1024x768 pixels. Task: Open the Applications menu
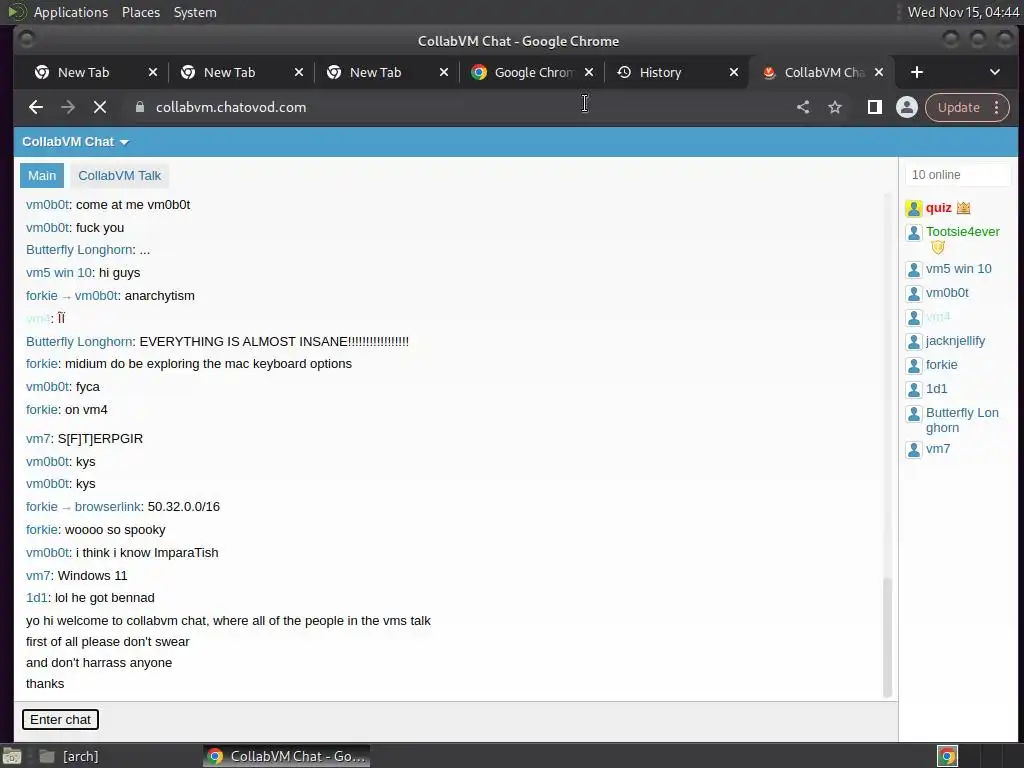pyautogui.click(x=71, y=12)
